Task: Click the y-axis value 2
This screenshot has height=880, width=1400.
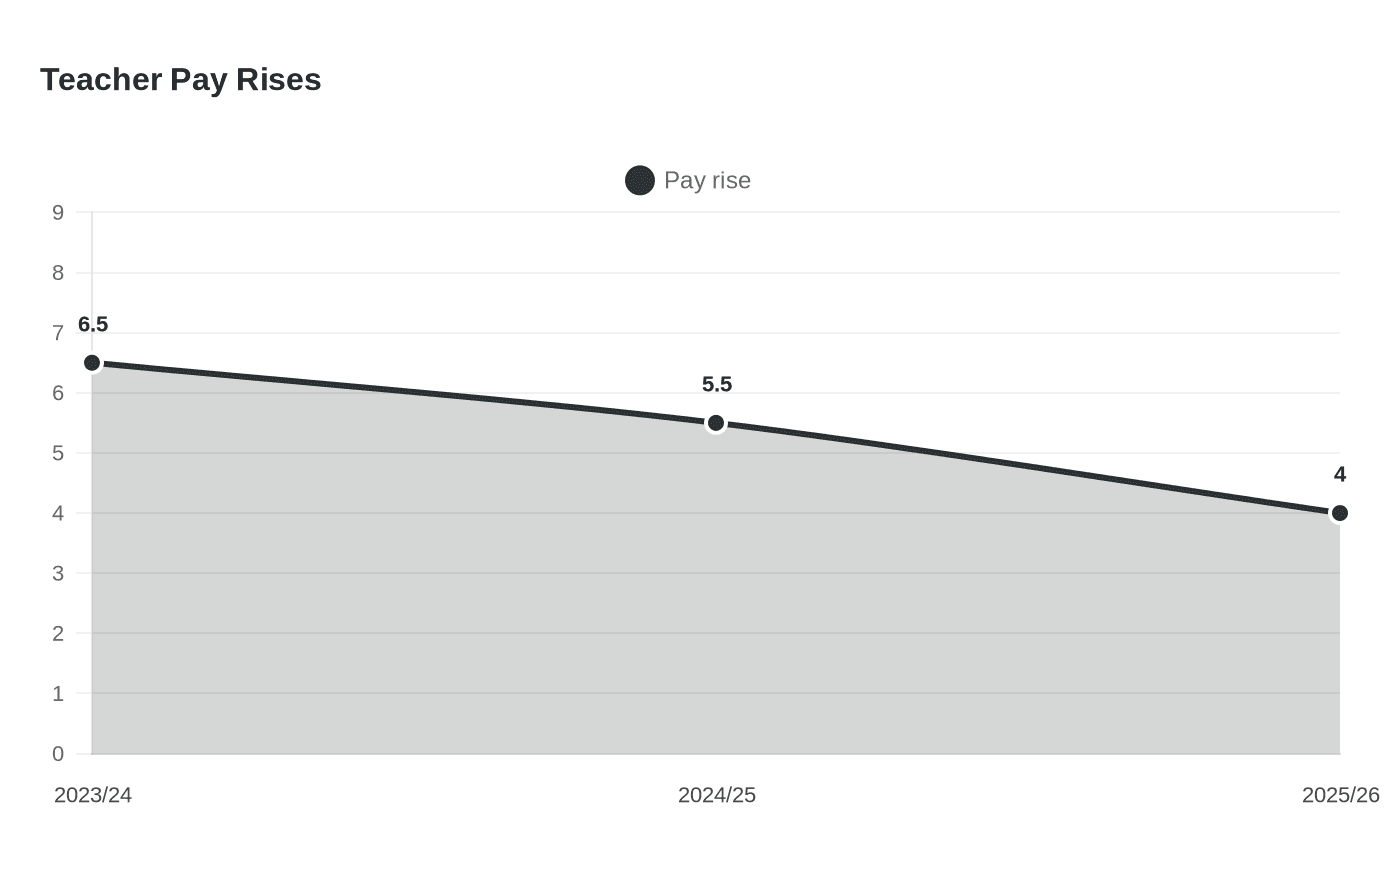Action: click(x=58, y=633)
